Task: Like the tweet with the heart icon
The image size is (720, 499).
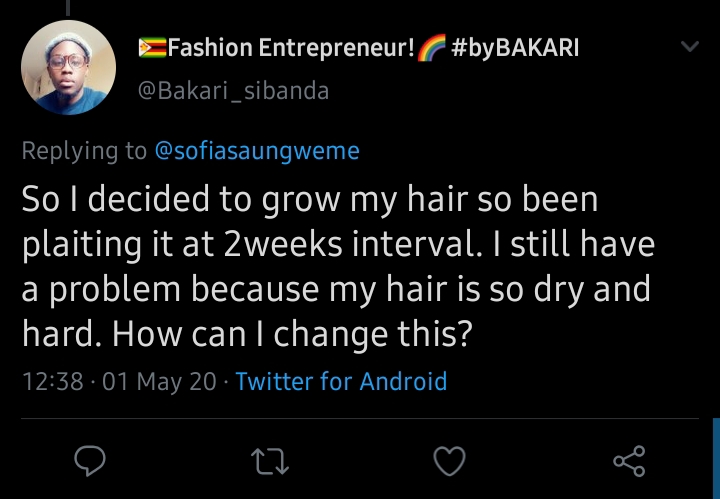Action: tap(450, 461)
